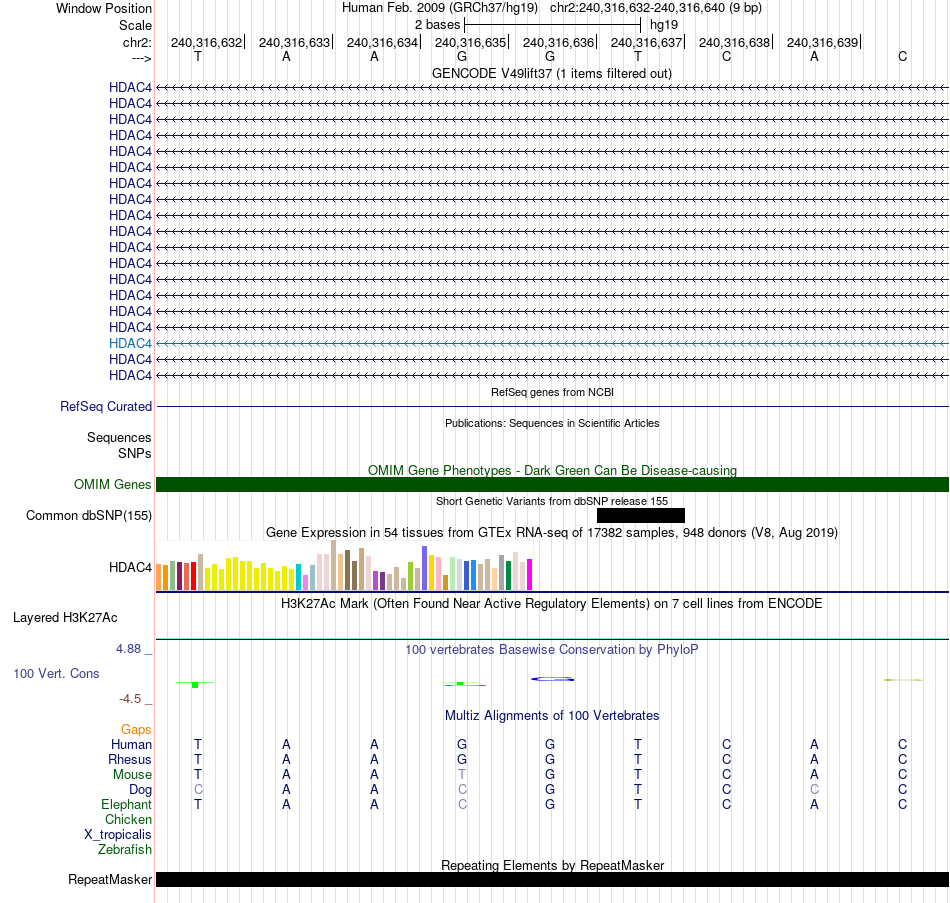Click the Window Position label

[104, 8]
